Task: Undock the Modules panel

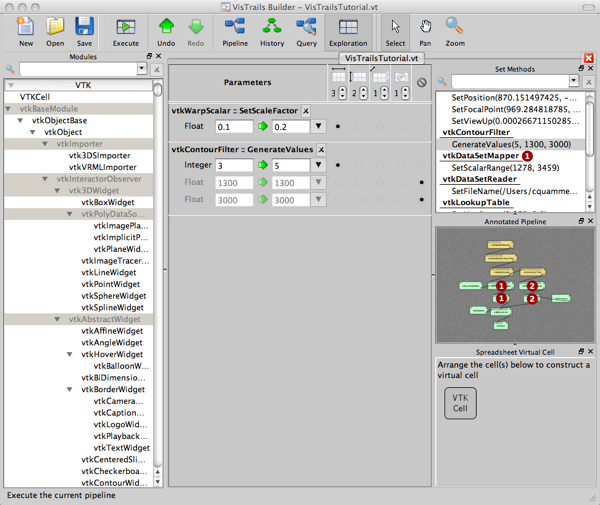Action: pos(150,56)
